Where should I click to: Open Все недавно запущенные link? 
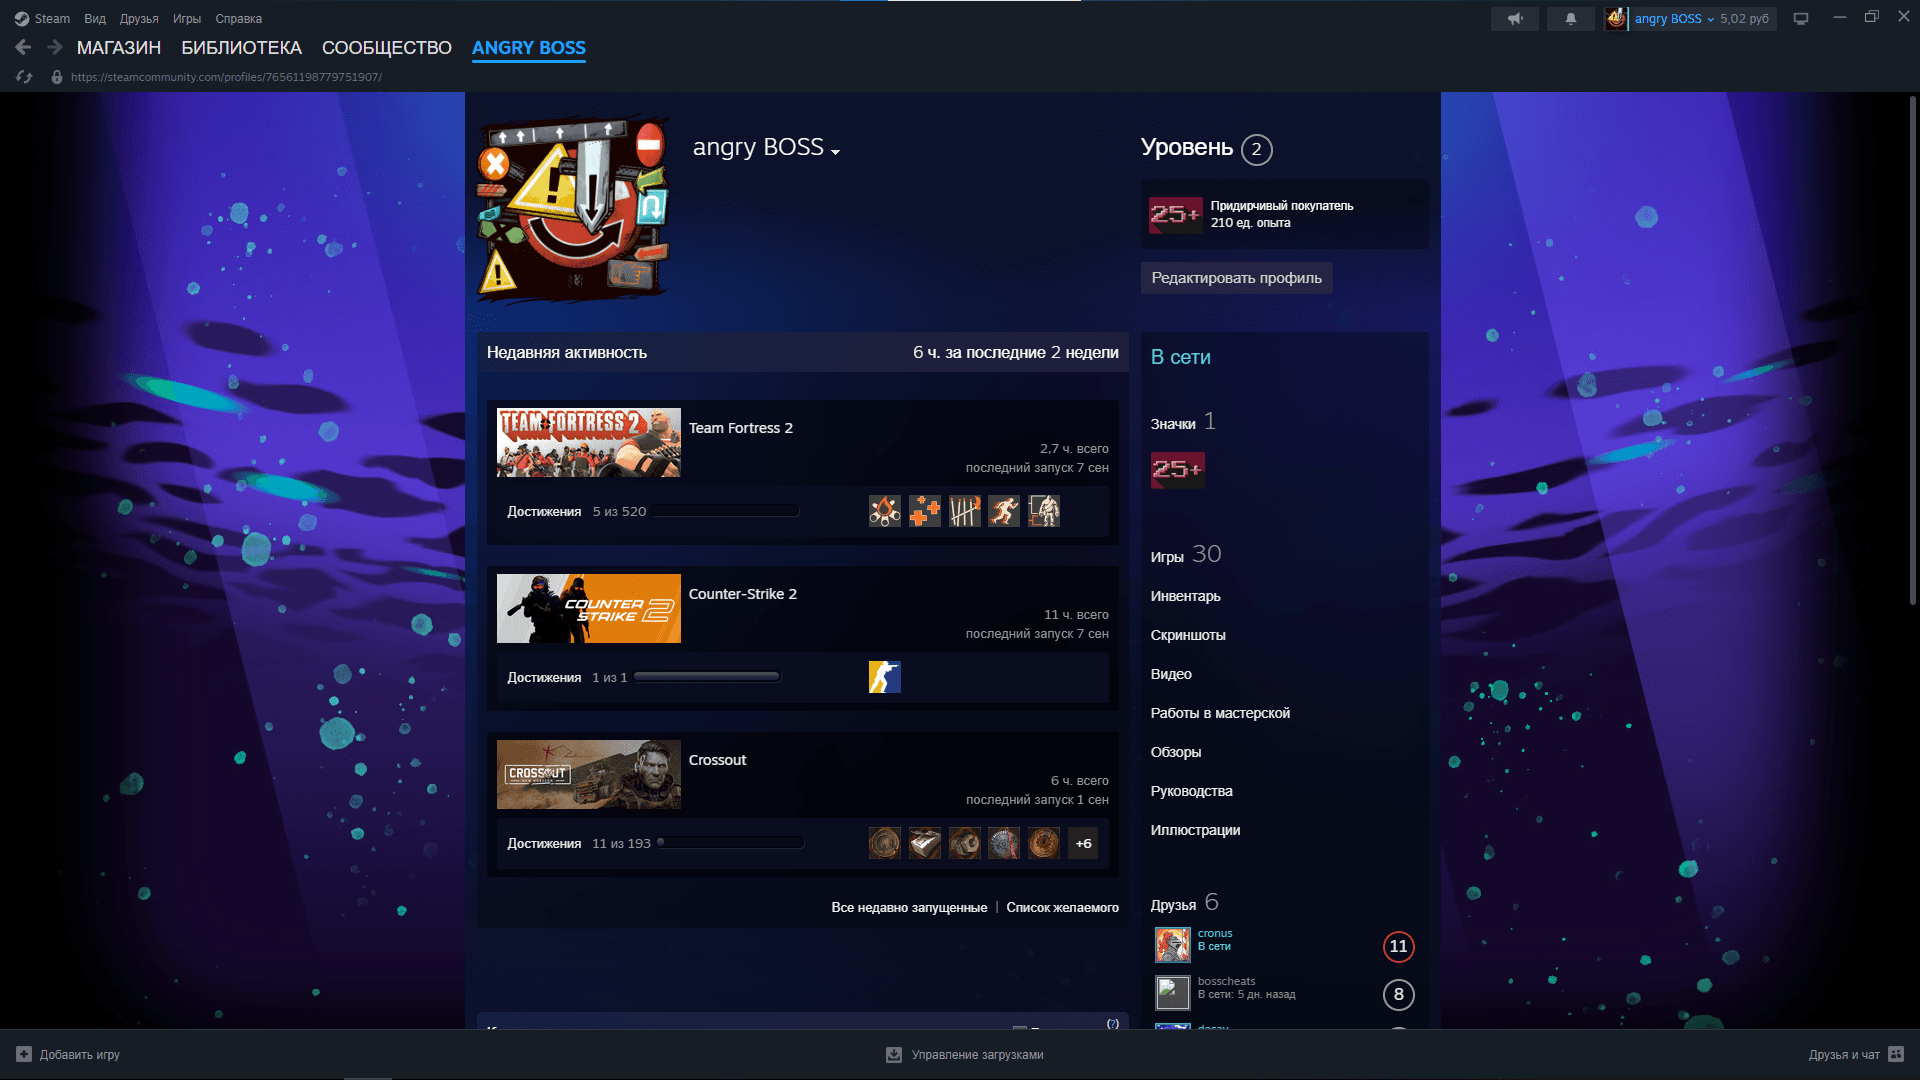(x=909, y=908)
